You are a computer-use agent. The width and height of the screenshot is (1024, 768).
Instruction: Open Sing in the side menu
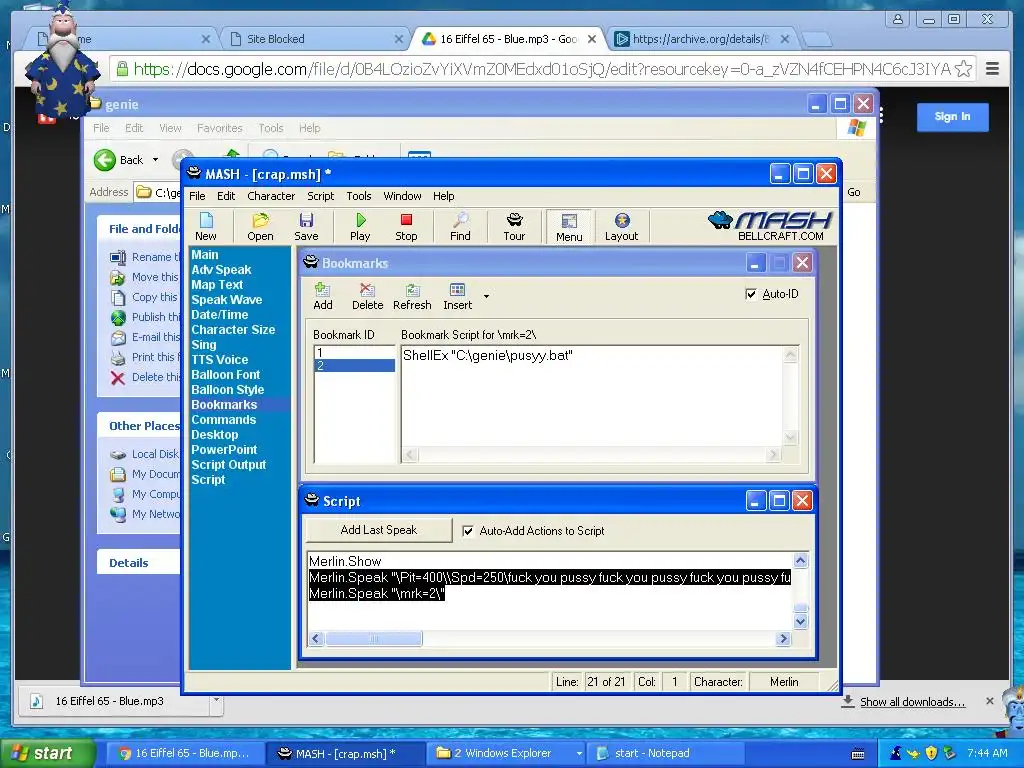tap(203, 345)
